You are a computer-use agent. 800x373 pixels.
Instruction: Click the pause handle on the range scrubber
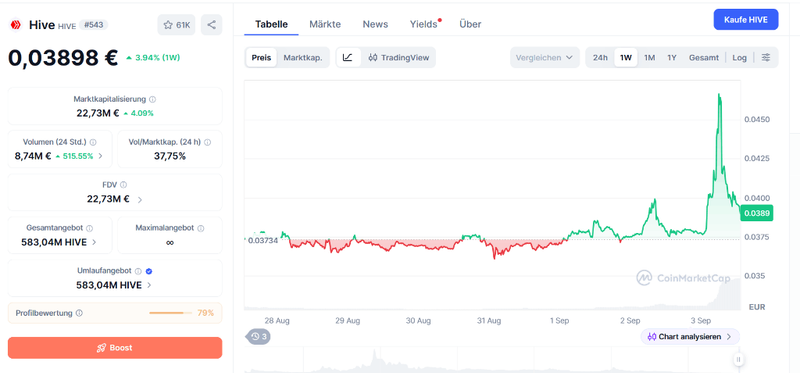click(738, 359)
